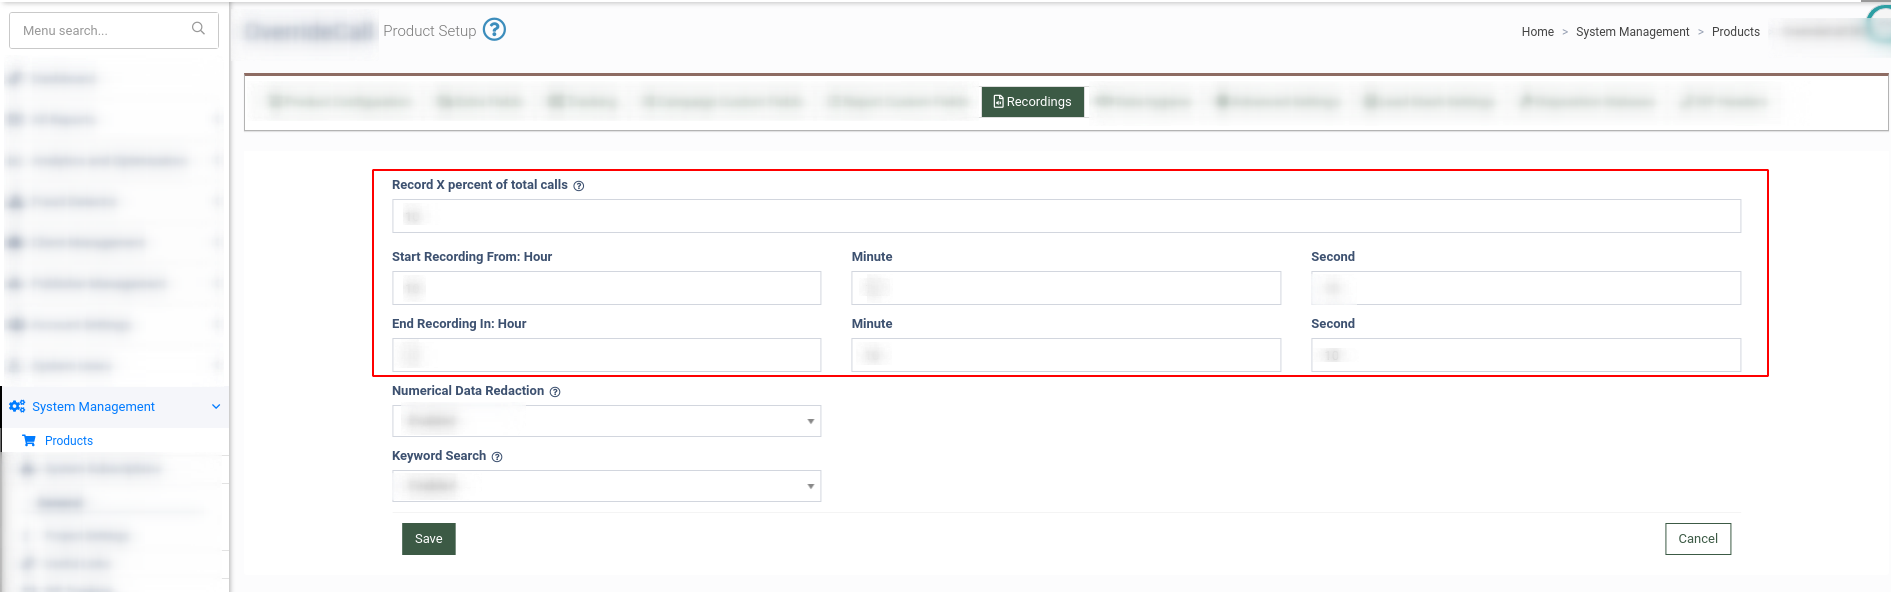Click the Products cart icon in sidebar
Viewport: 1891px width, 592px height.
(29, 441)
